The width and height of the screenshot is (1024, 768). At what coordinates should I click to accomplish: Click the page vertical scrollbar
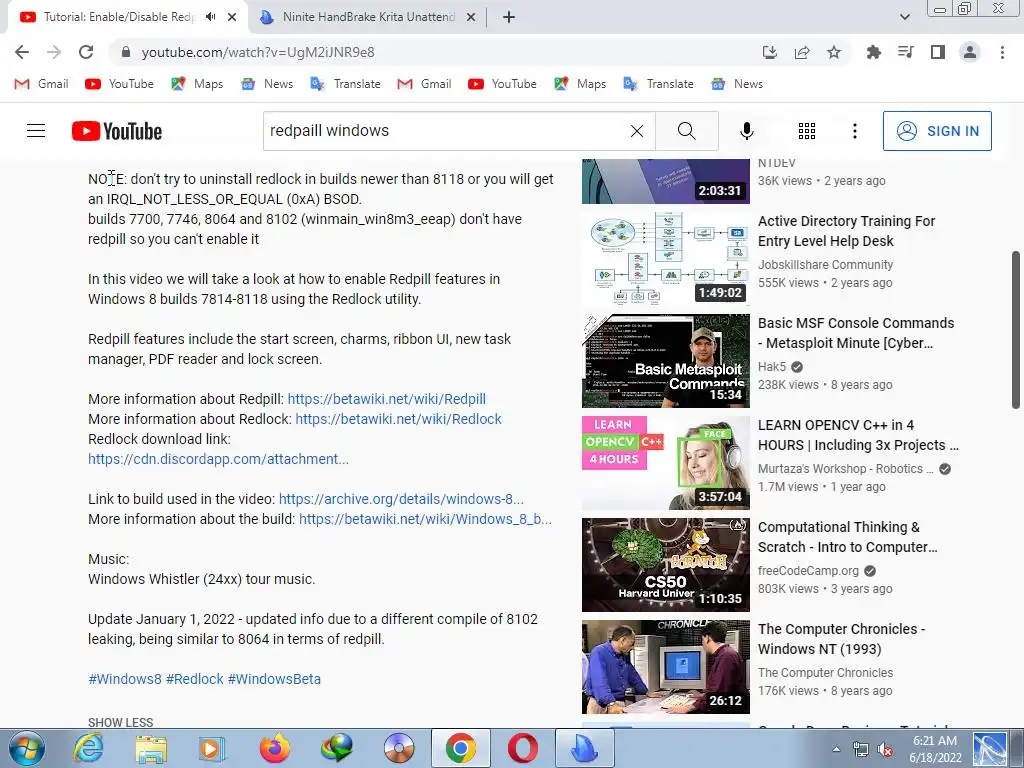coord(1016,330)
